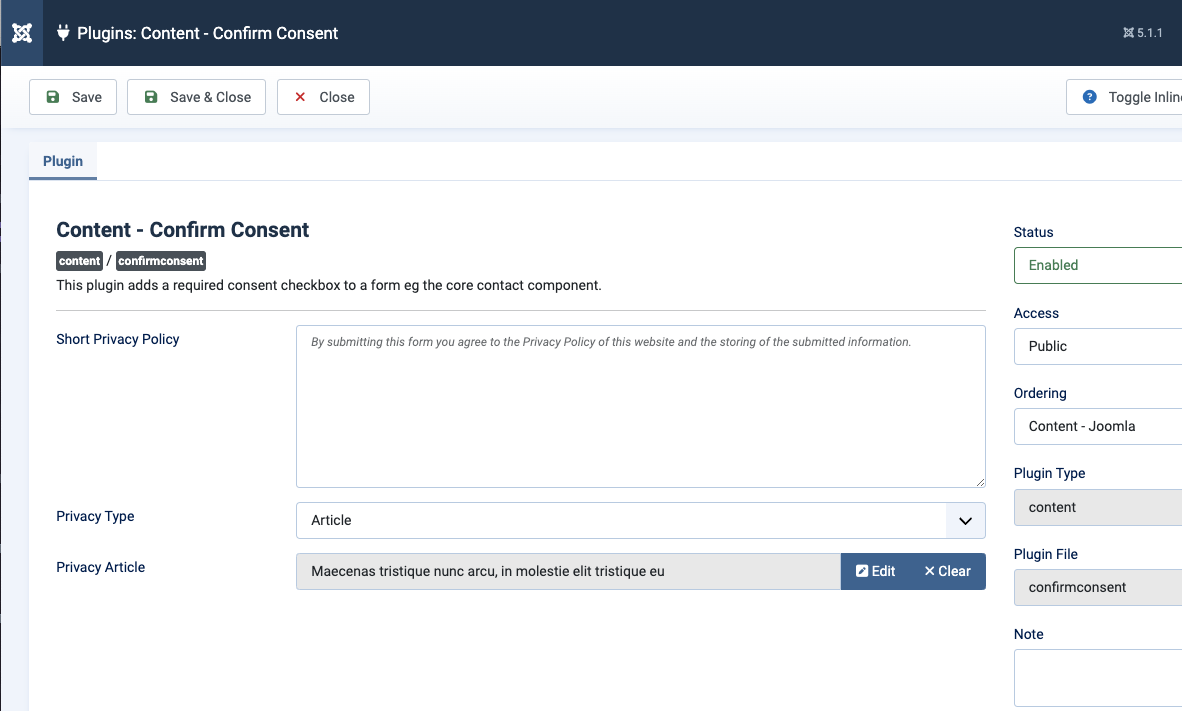
Task: Click the Plugin Type field
Action: (x=1097, y=507)
